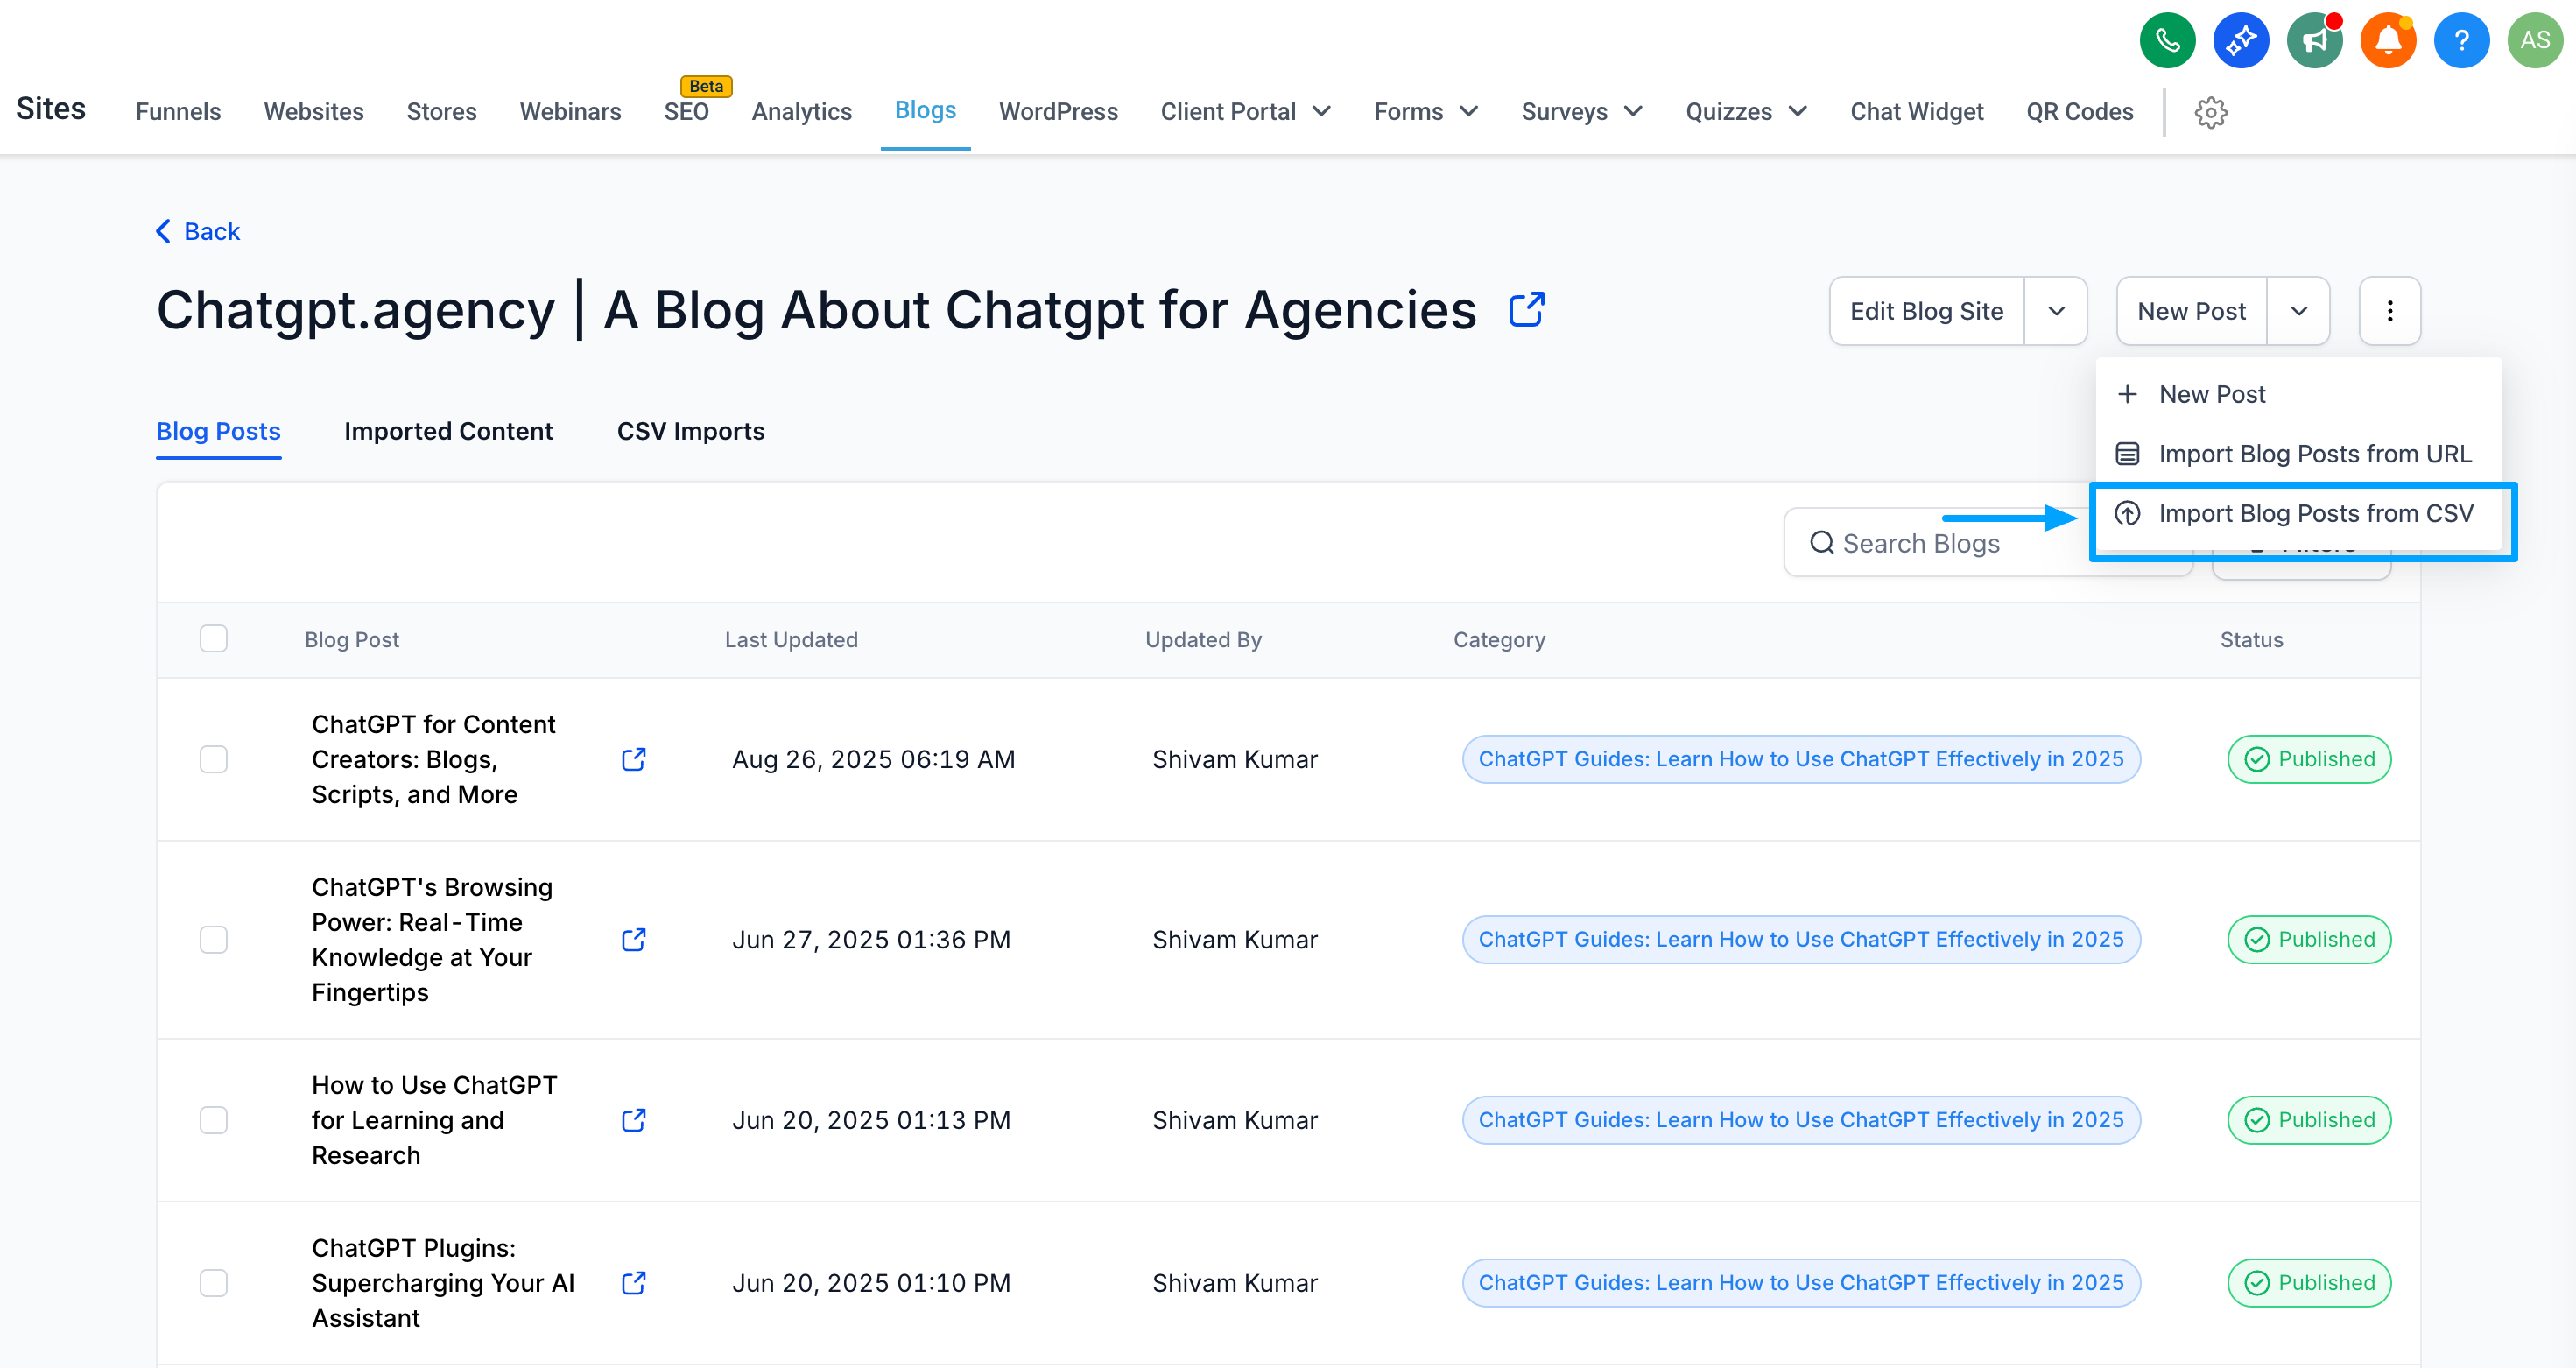The image size is (2576, 1368).
Task: Collapse the New Post dropdown arrow
Action: pyautogui.click(x=2298, y=311)
